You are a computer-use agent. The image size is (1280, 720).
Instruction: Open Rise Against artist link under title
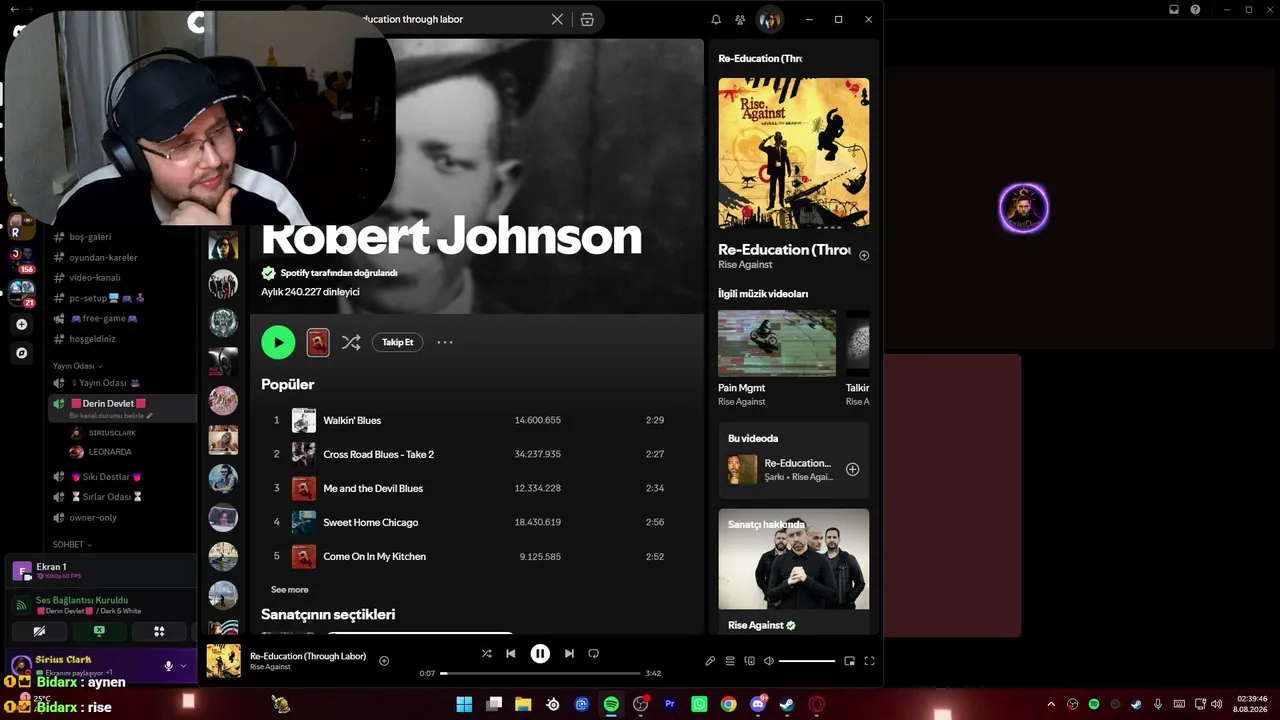(x=745, y=264)
